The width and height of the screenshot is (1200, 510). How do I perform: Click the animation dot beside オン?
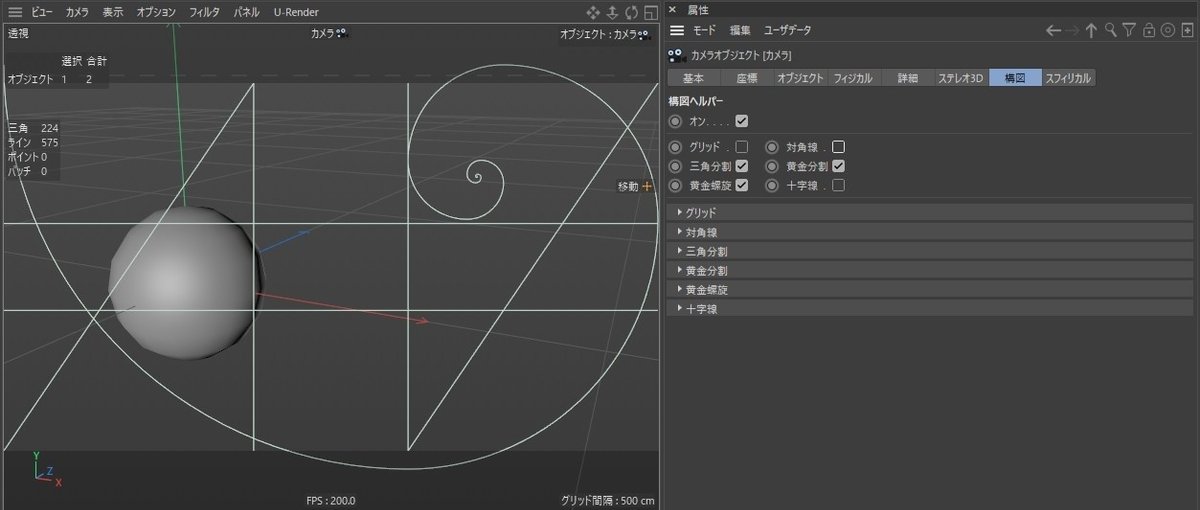click(x=675, y=122)
